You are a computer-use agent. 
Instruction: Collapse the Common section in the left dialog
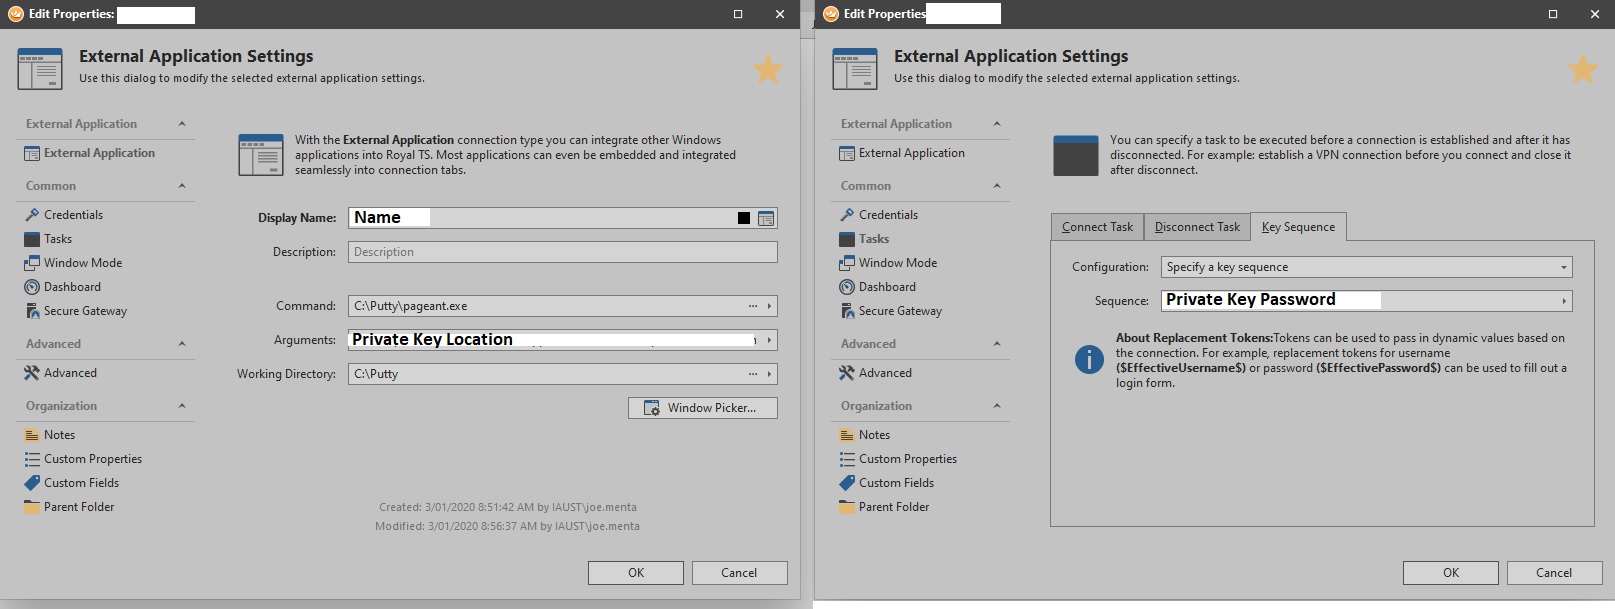click(x=182, y=186)
